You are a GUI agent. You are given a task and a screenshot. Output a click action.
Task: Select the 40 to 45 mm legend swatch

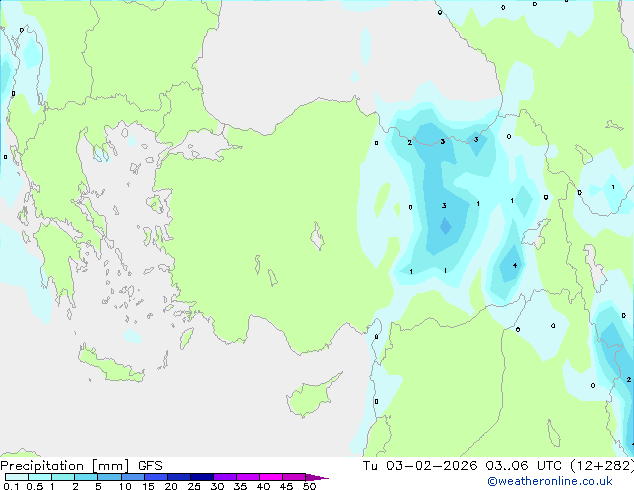(x=270, y=477)
